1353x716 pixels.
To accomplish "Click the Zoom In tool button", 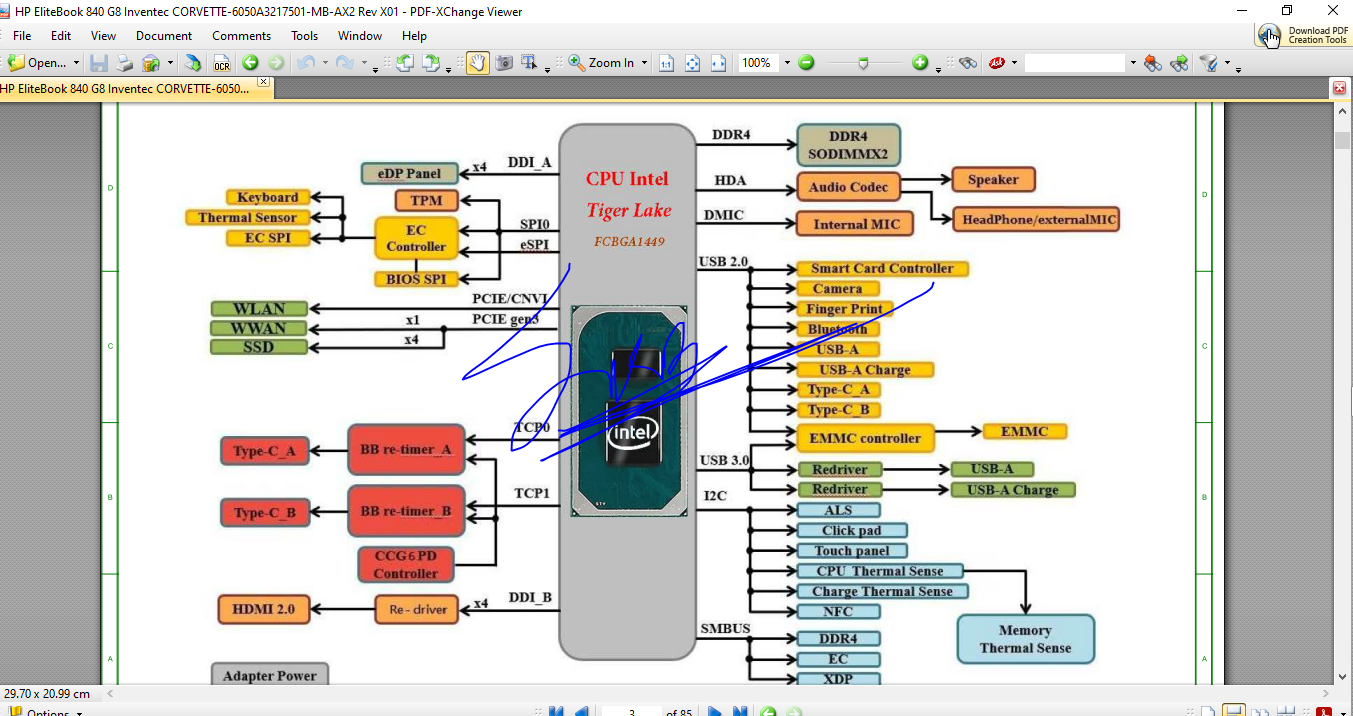I will click(603, 62).
